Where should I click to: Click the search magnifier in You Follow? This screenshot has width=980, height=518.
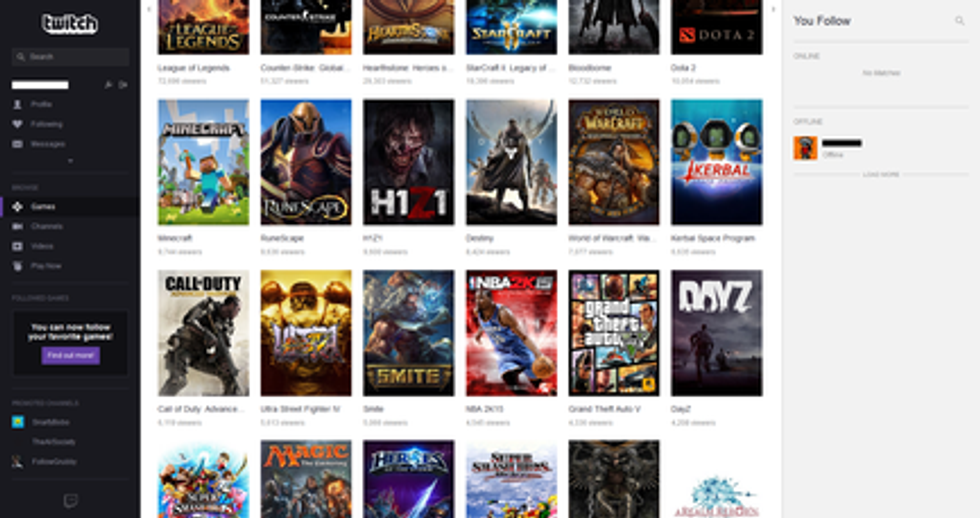[x=960, y=21]
